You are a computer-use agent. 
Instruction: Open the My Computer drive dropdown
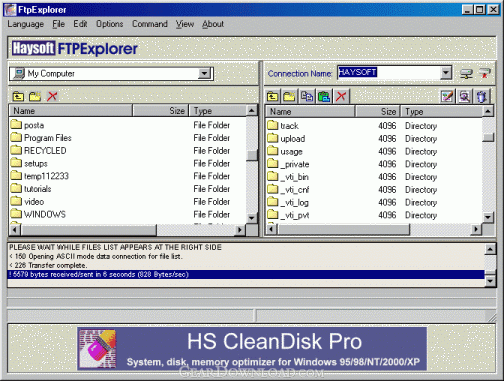pos(204,73)
